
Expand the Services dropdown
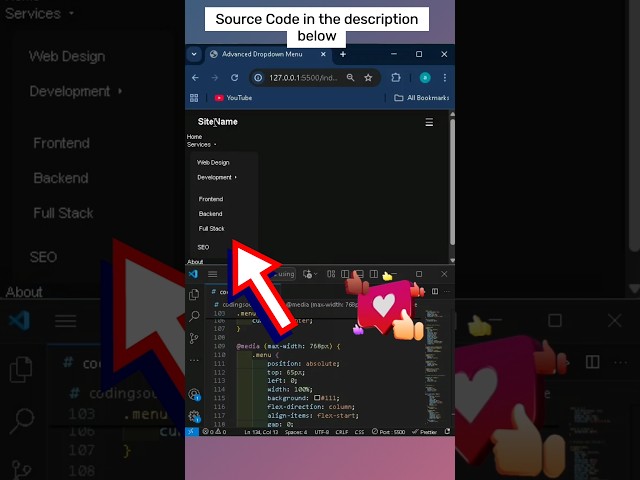click(x=201, y=144)
